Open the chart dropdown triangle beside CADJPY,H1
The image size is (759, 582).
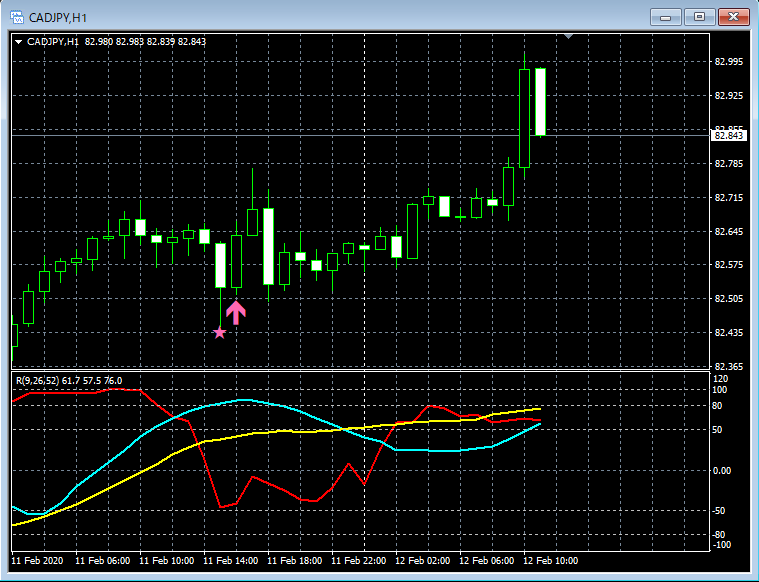18,42
